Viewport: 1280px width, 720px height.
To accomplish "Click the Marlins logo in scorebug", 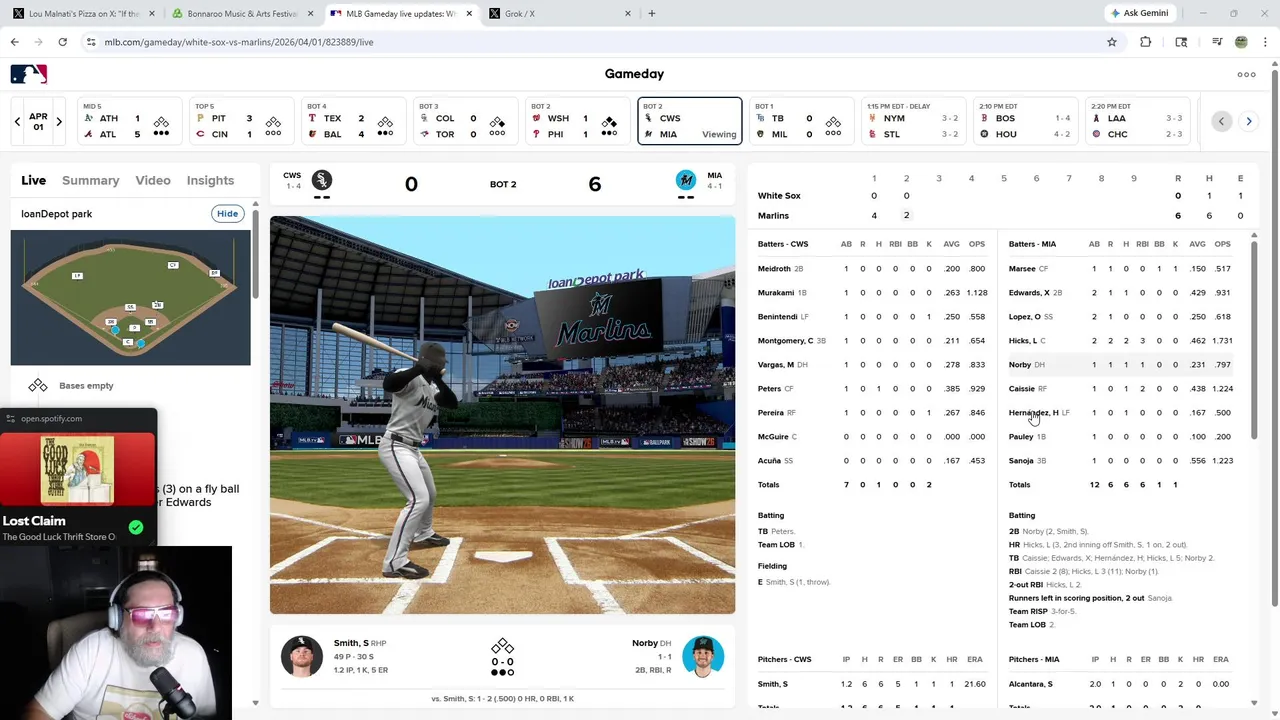I will click(685, 180).
